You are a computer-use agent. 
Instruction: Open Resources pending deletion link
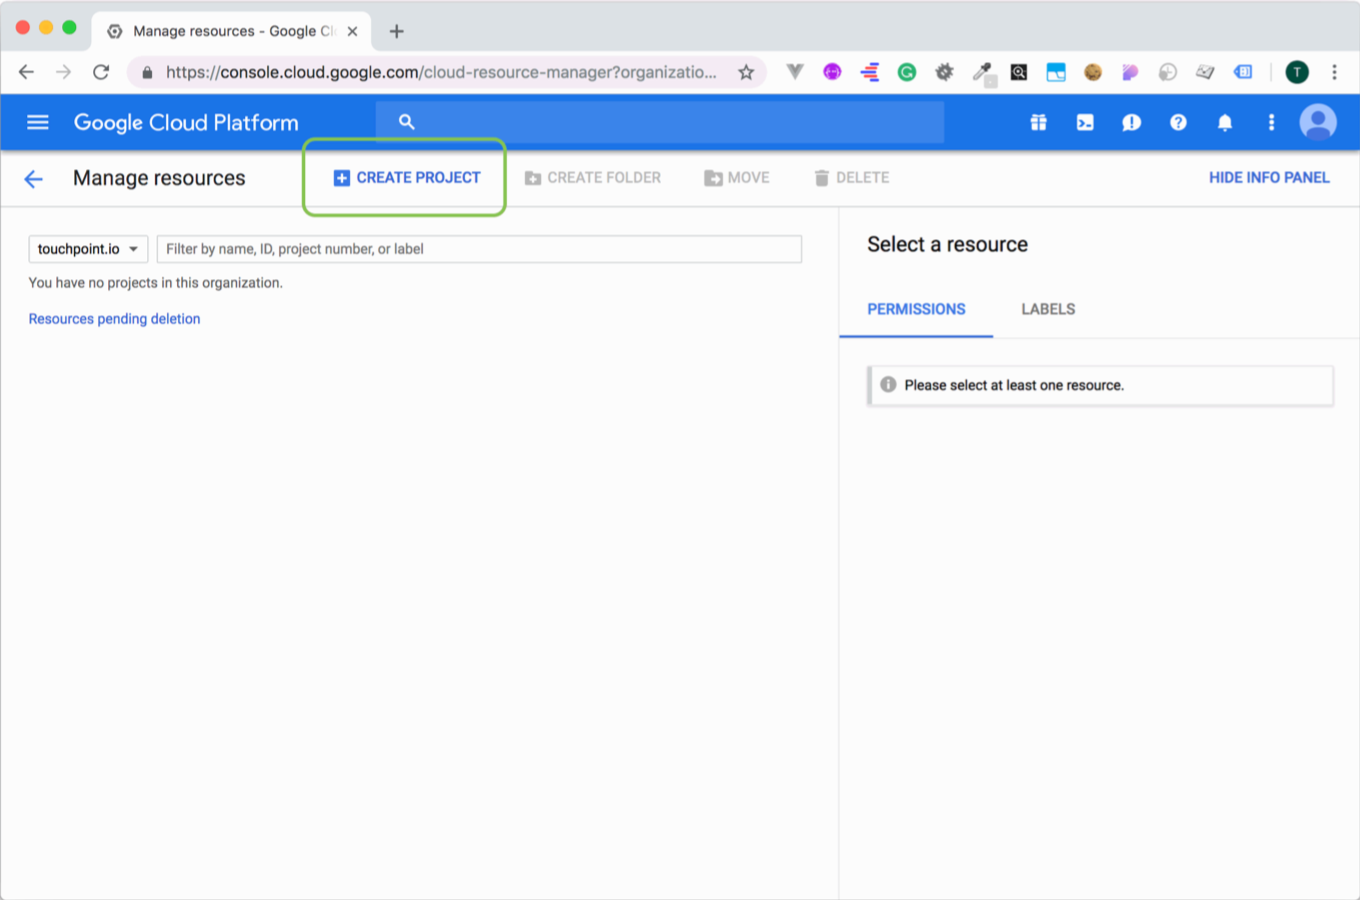tap(114, 319)
